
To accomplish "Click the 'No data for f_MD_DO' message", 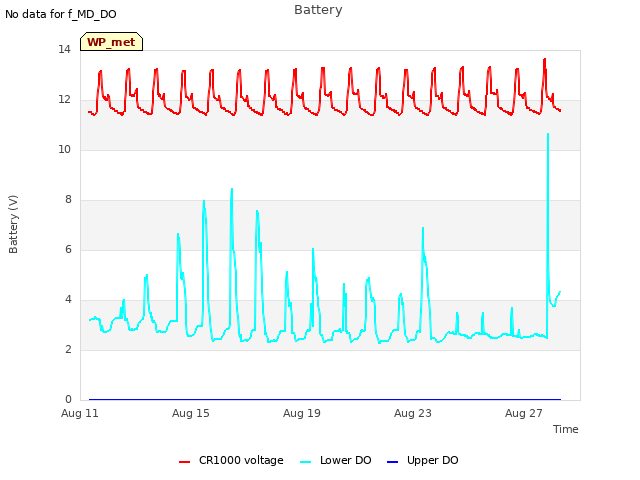I will [61, 14].
